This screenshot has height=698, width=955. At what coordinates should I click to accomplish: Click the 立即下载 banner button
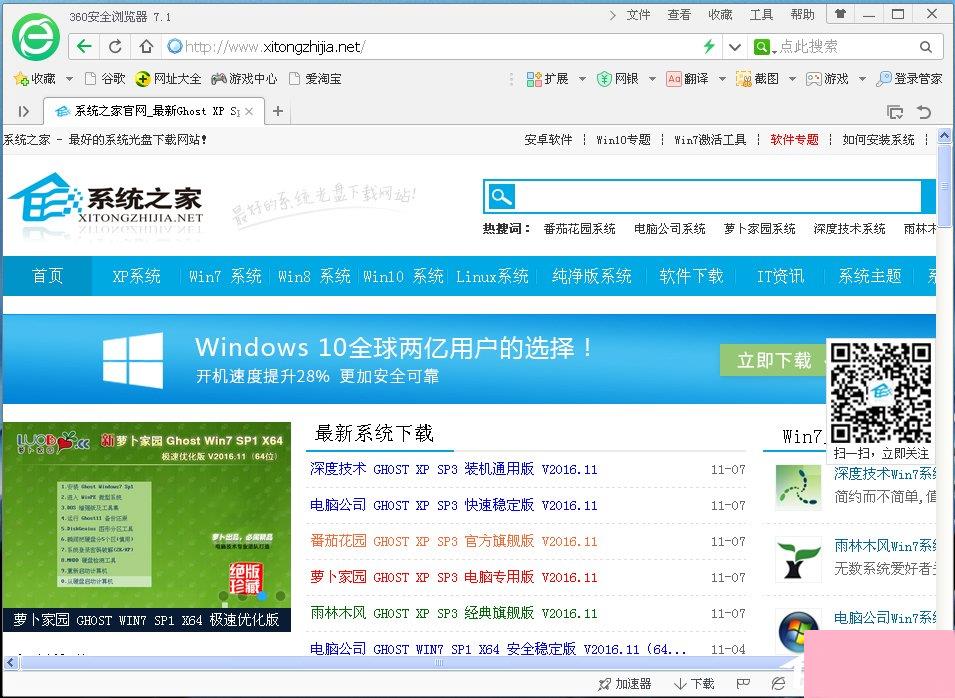[x=774, y=360]
